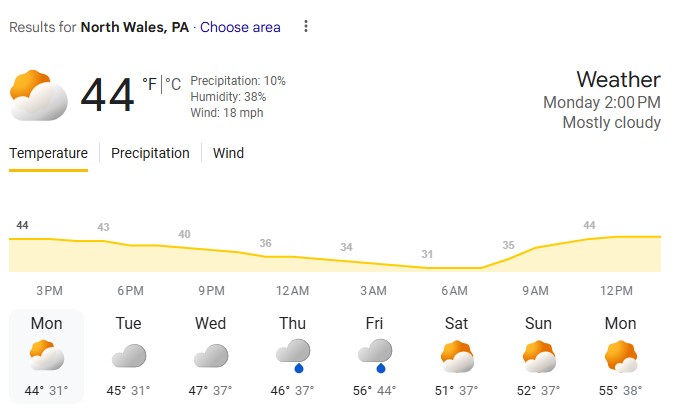Screen dimensions: 686x413
Task: Click the 44 value on graph at 3 PM
Action: click(23, 226)
